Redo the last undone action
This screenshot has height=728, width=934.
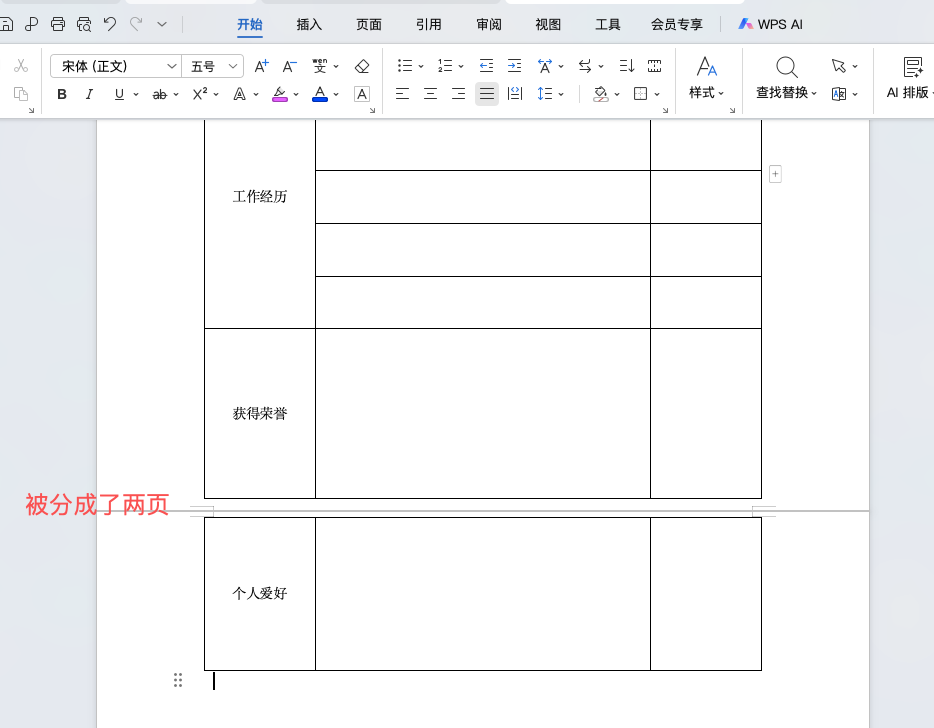(x=136, y=24)
